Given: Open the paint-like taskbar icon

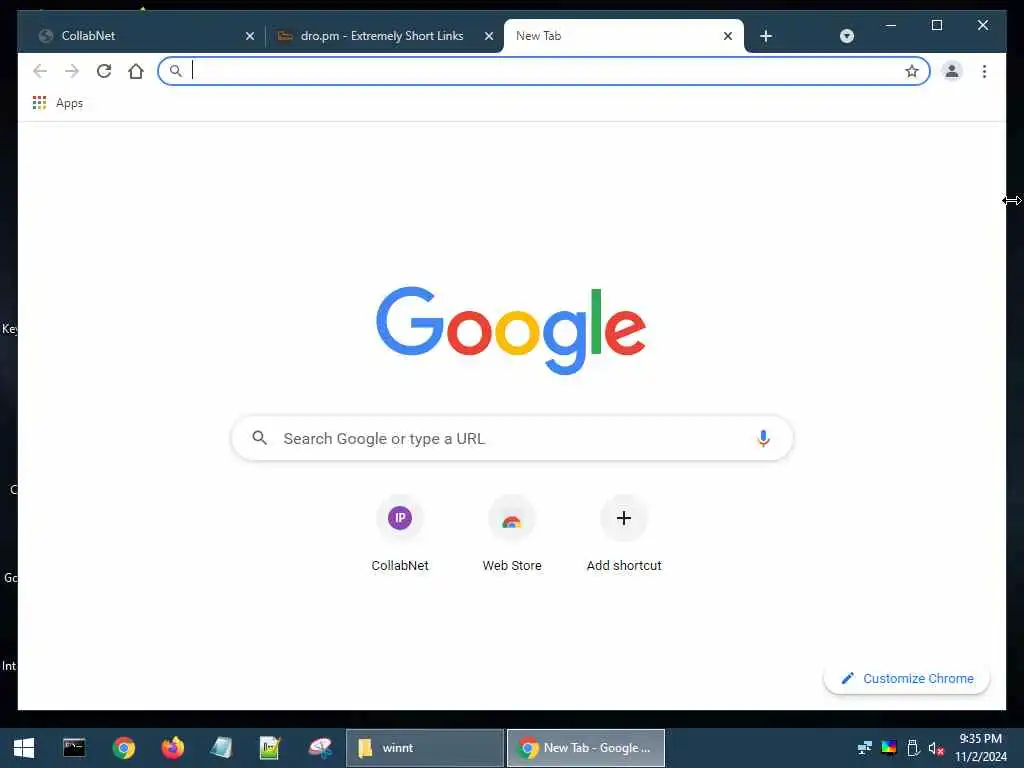Looking at the screenshot, I should click(320, 748).
